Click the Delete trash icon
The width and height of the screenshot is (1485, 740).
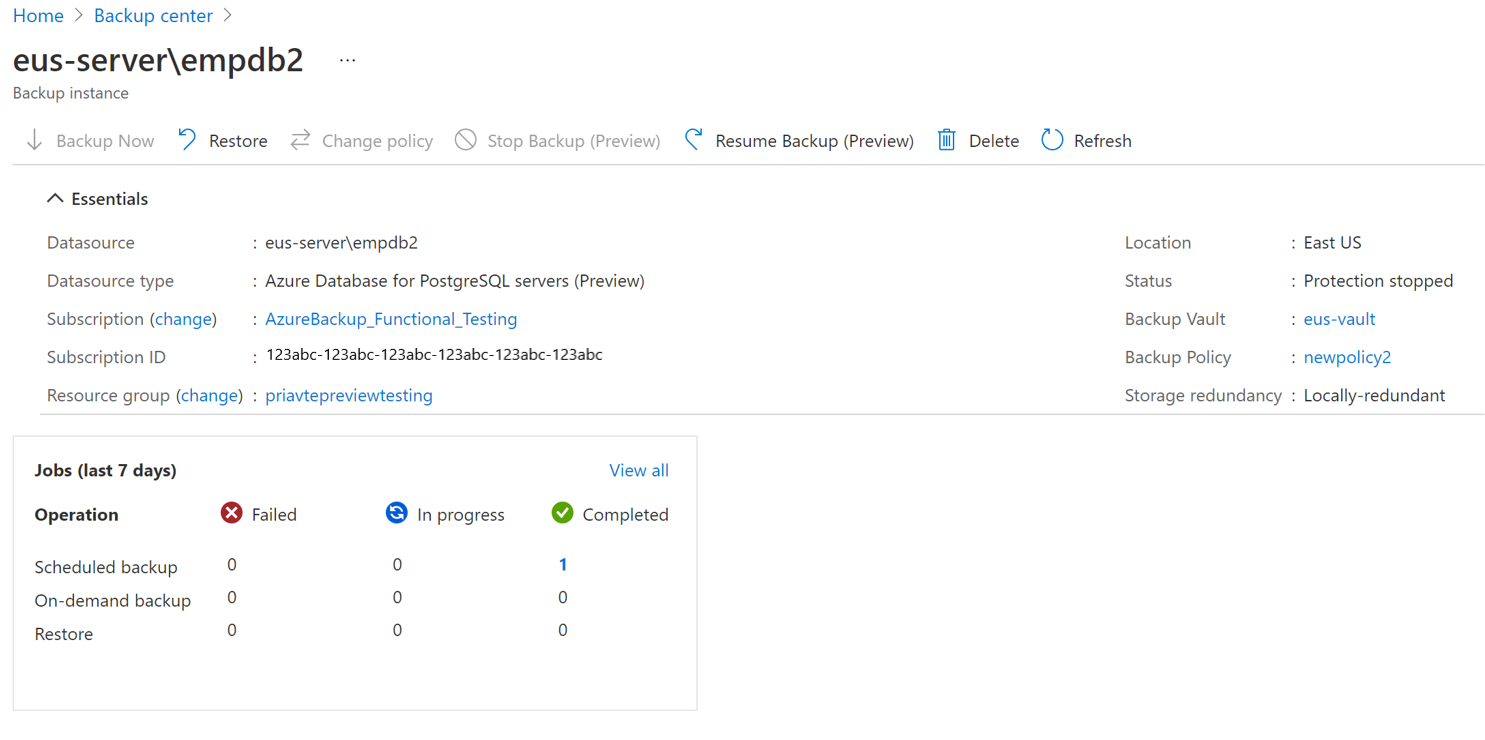point(946,140)
